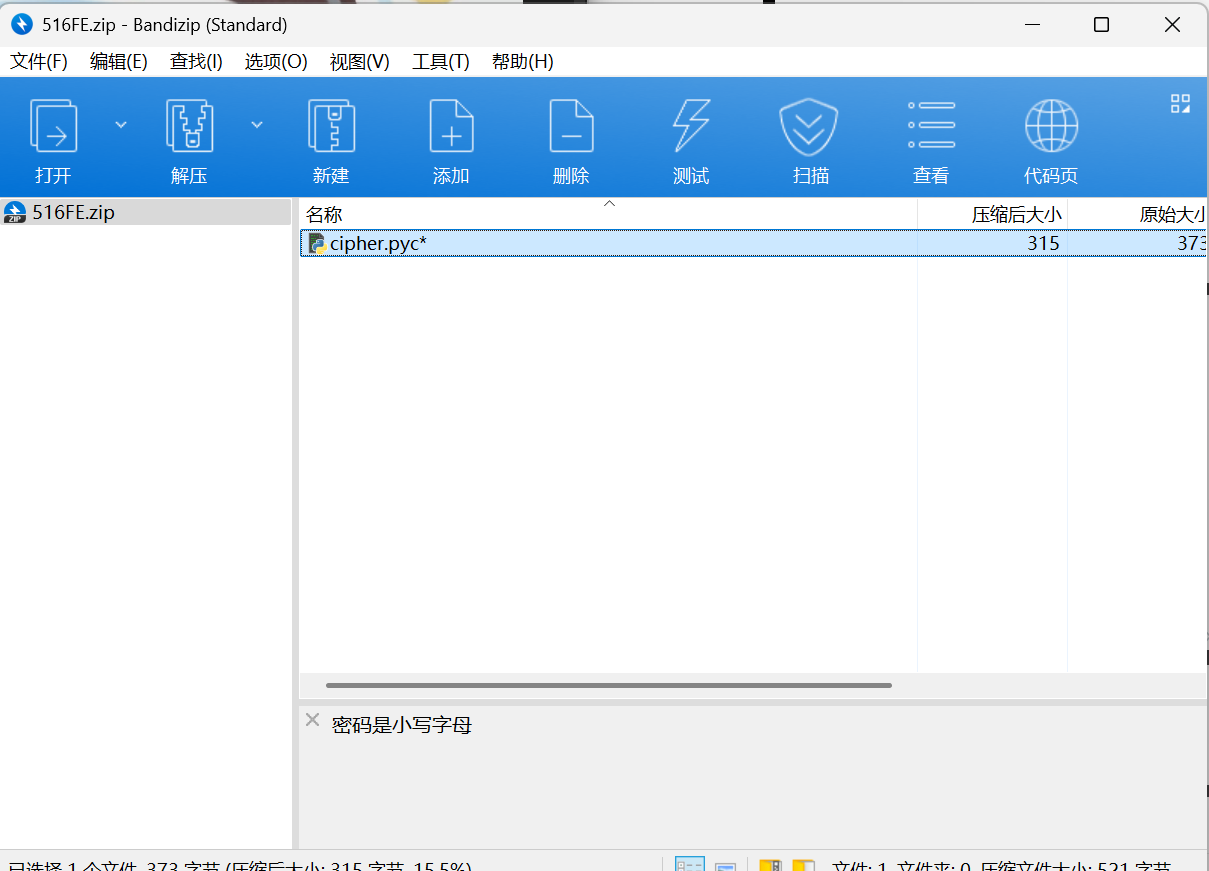
Task: Open the 打开 (Open) toolbar icon
Action: coord(53,137)
